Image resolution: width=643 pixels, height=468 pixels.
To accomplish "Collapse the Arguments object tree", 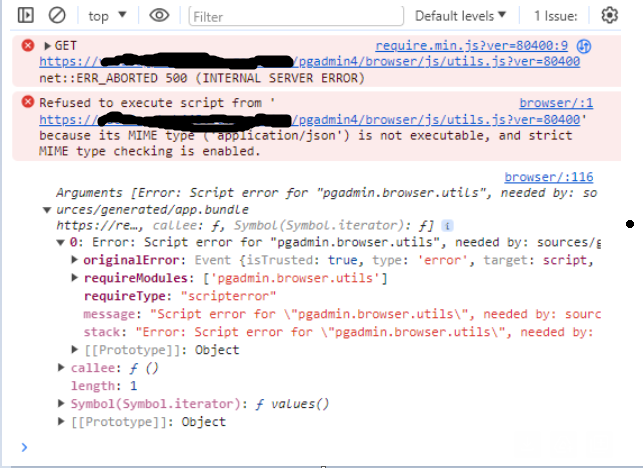I will tap(47, 209).
